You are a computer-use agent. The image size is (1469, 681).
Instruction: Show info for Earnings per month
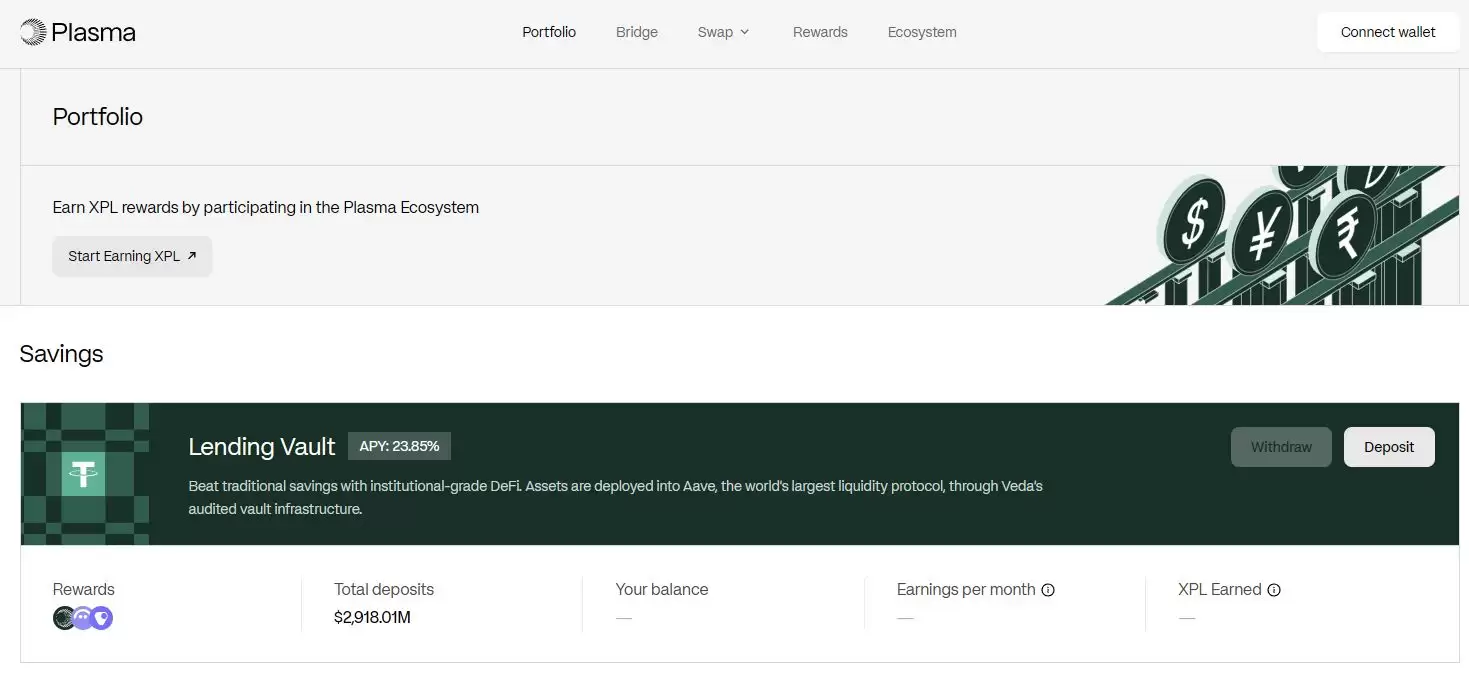[1048, 590]
